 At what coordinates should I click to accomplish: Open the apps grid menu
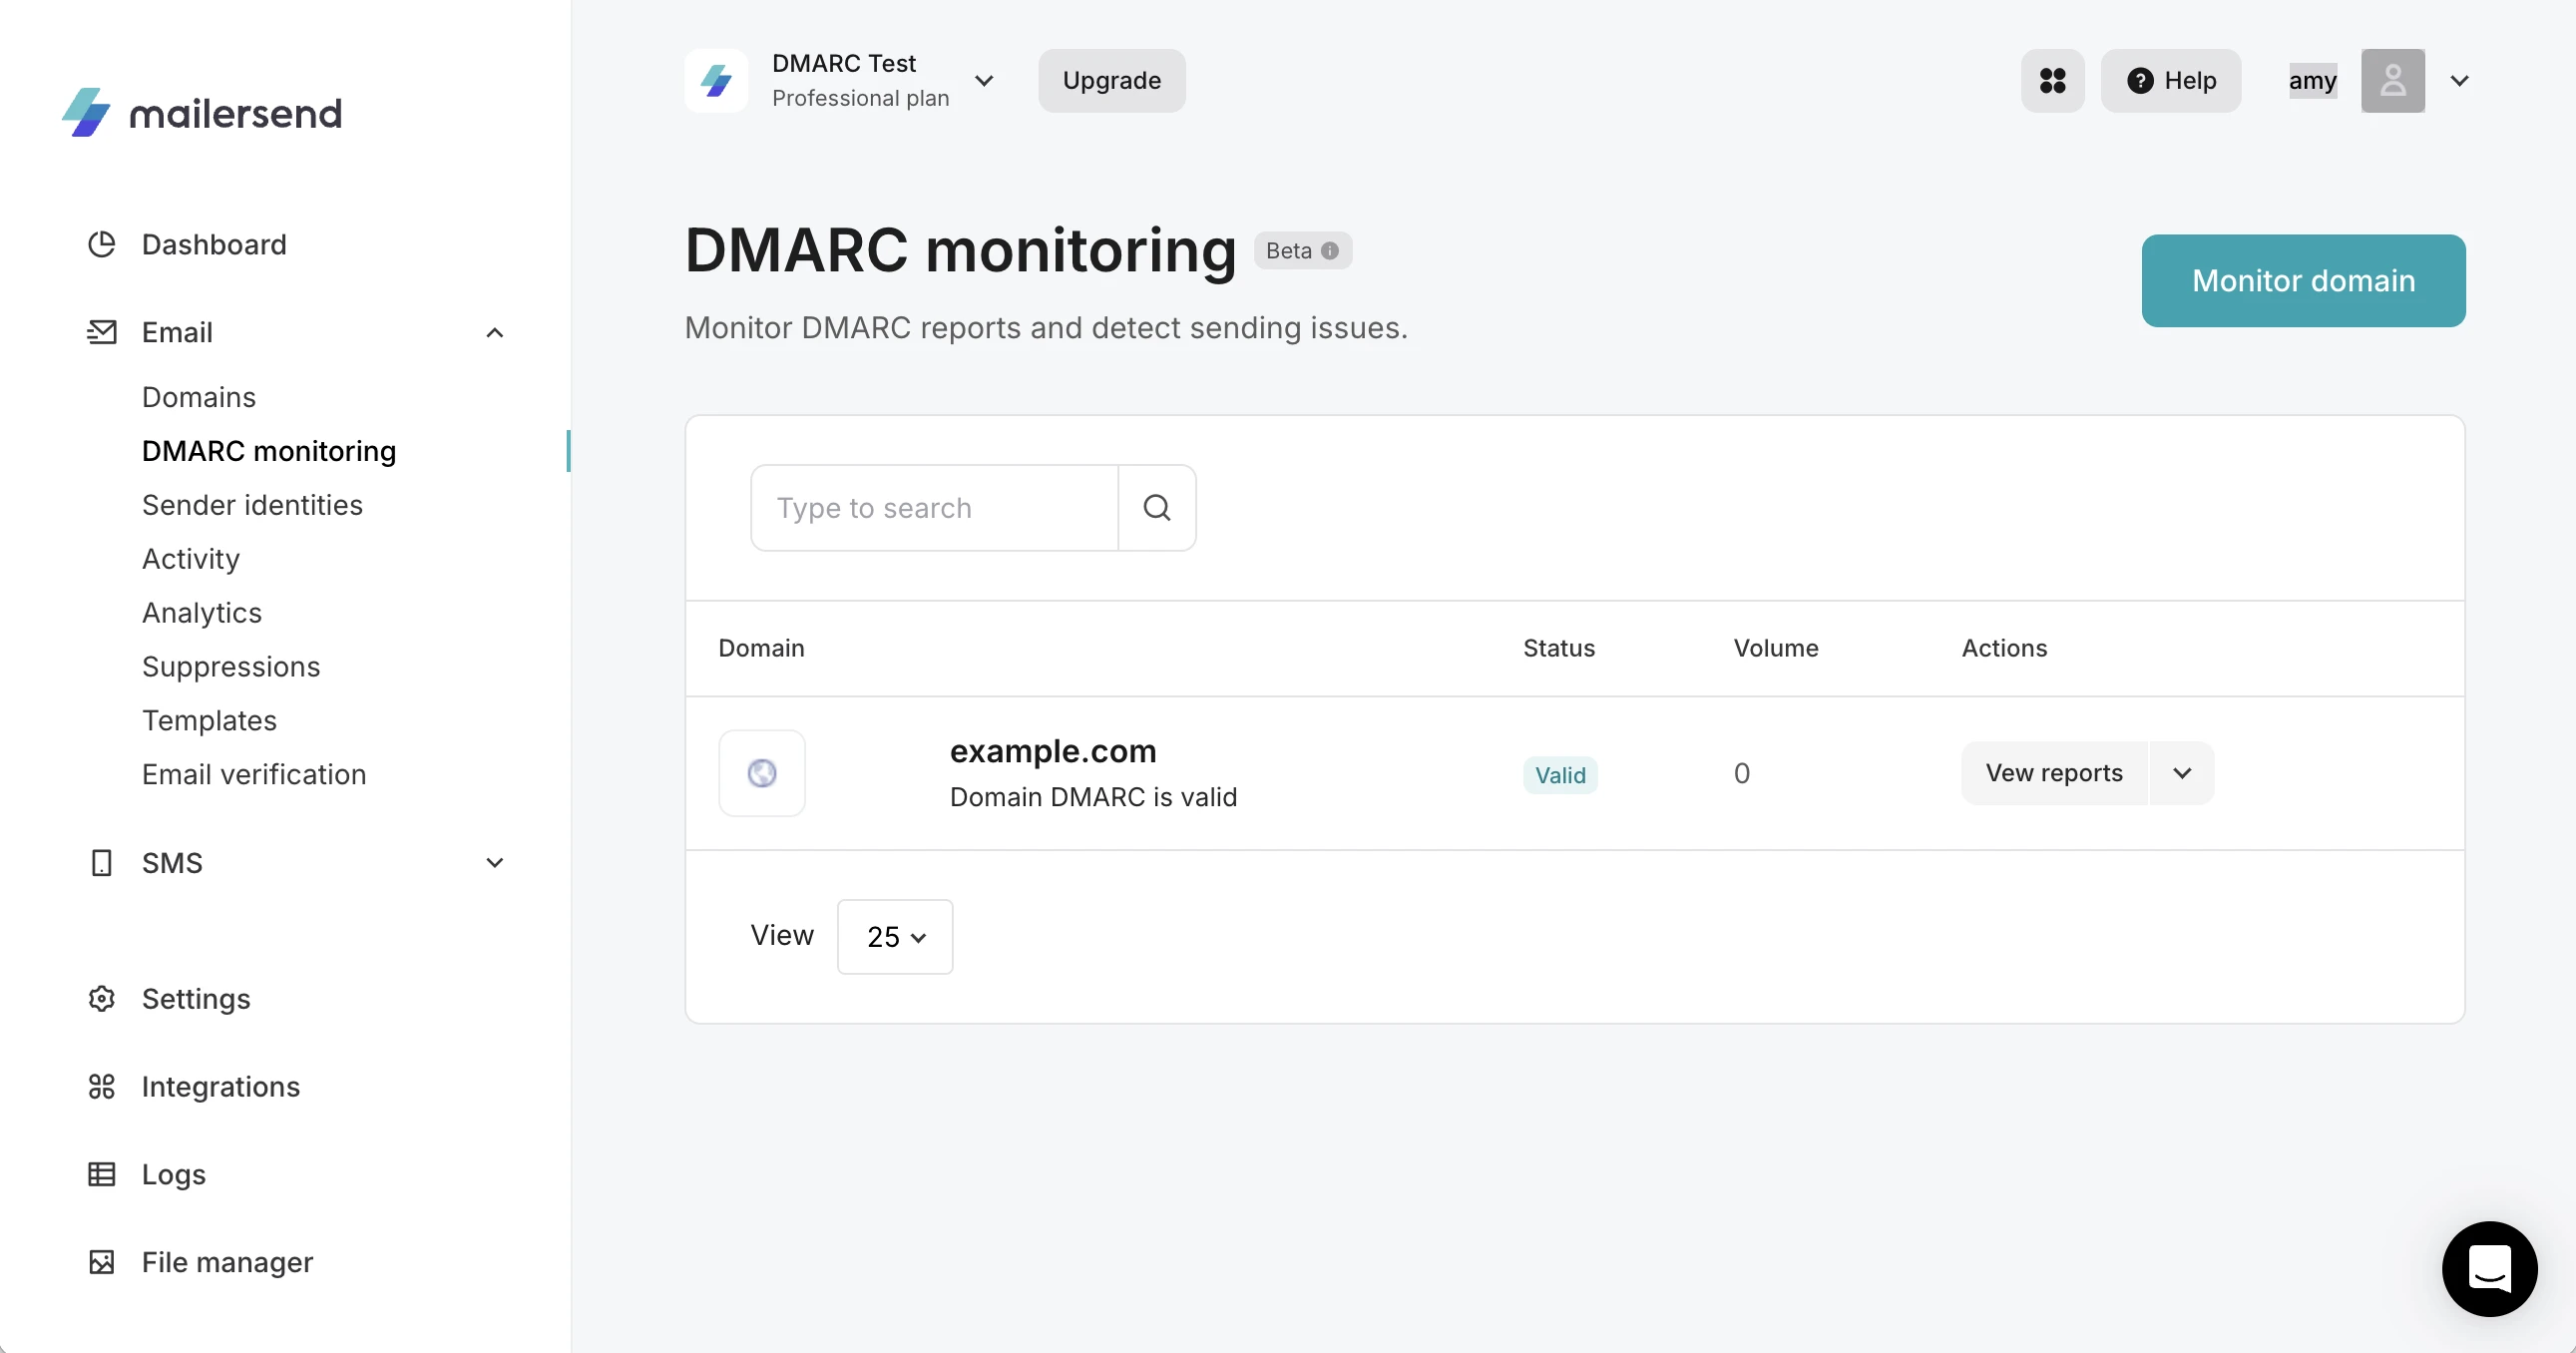(2052, 80)
